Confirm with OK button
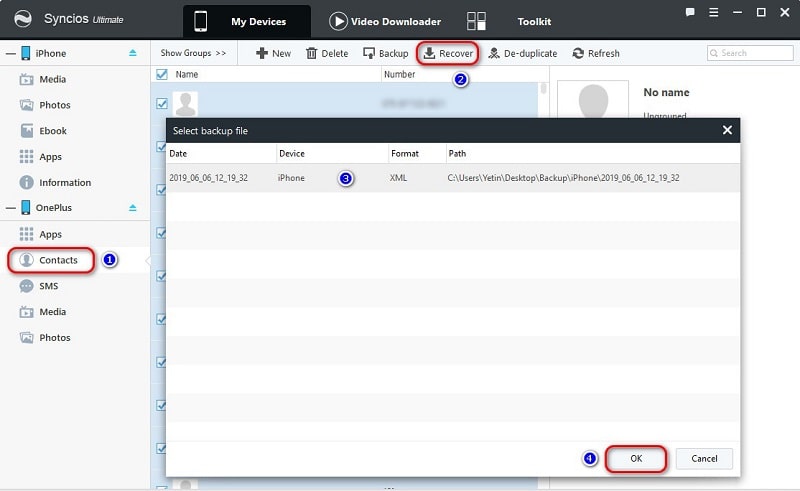This screenshot has width=800, height=491. [x=636, y=458]
